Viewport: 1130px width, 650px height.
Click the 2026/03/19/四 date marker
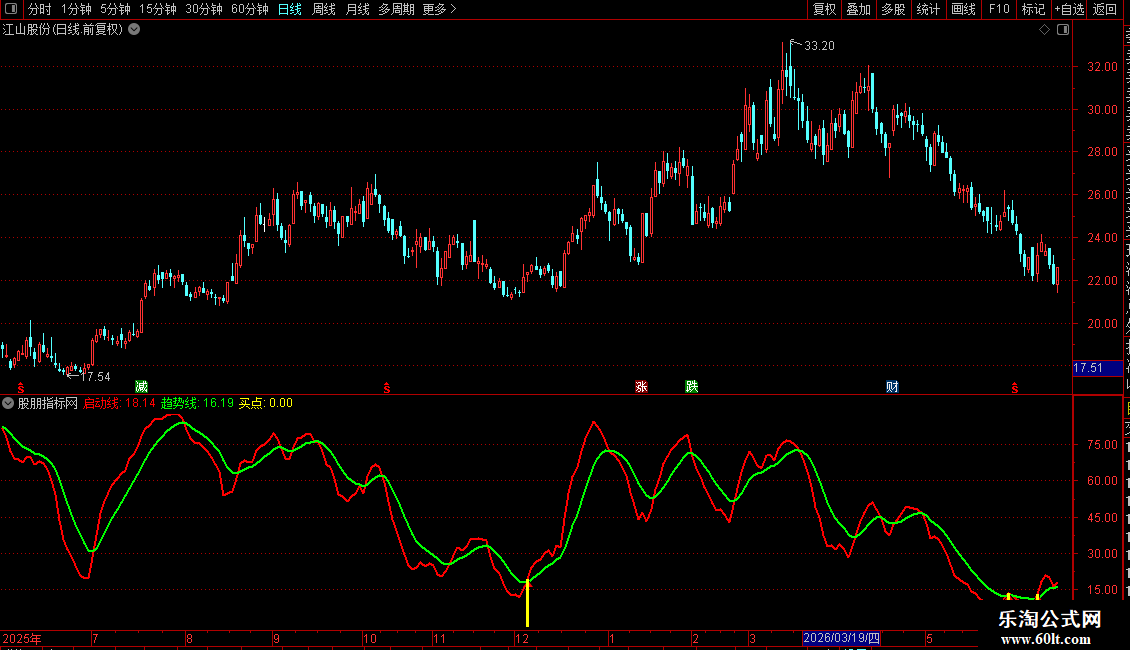pyautogui.click(x=842, y=638)
